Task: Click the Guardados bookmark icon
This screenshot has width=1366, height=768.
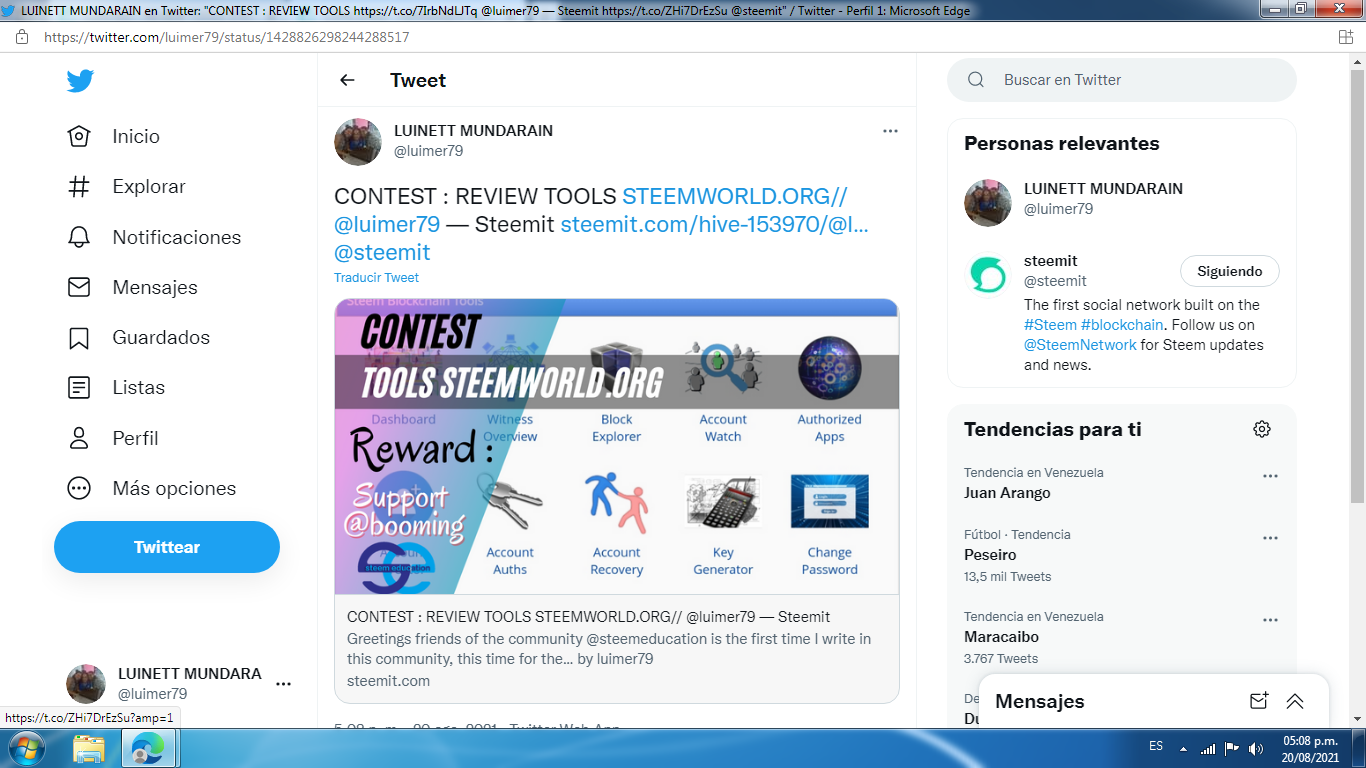Action: 79,337
